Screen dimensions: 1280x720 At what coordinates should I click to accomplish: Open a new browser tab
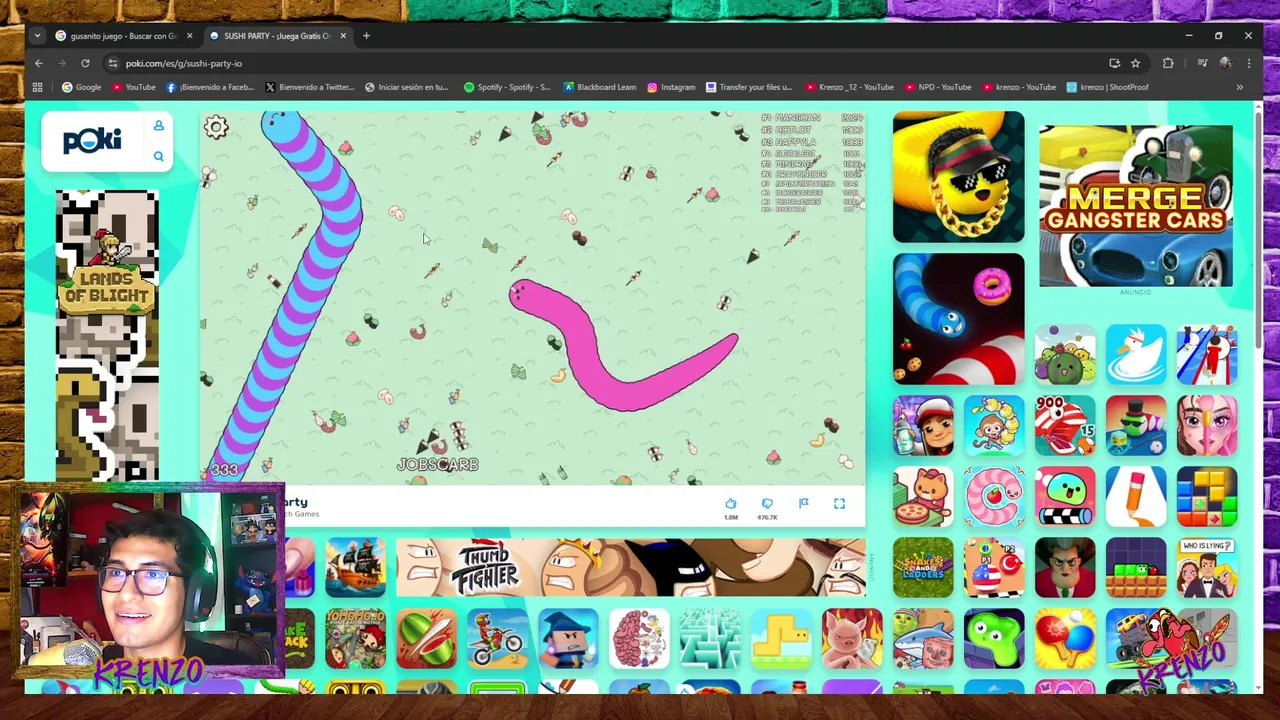(366, 36)
